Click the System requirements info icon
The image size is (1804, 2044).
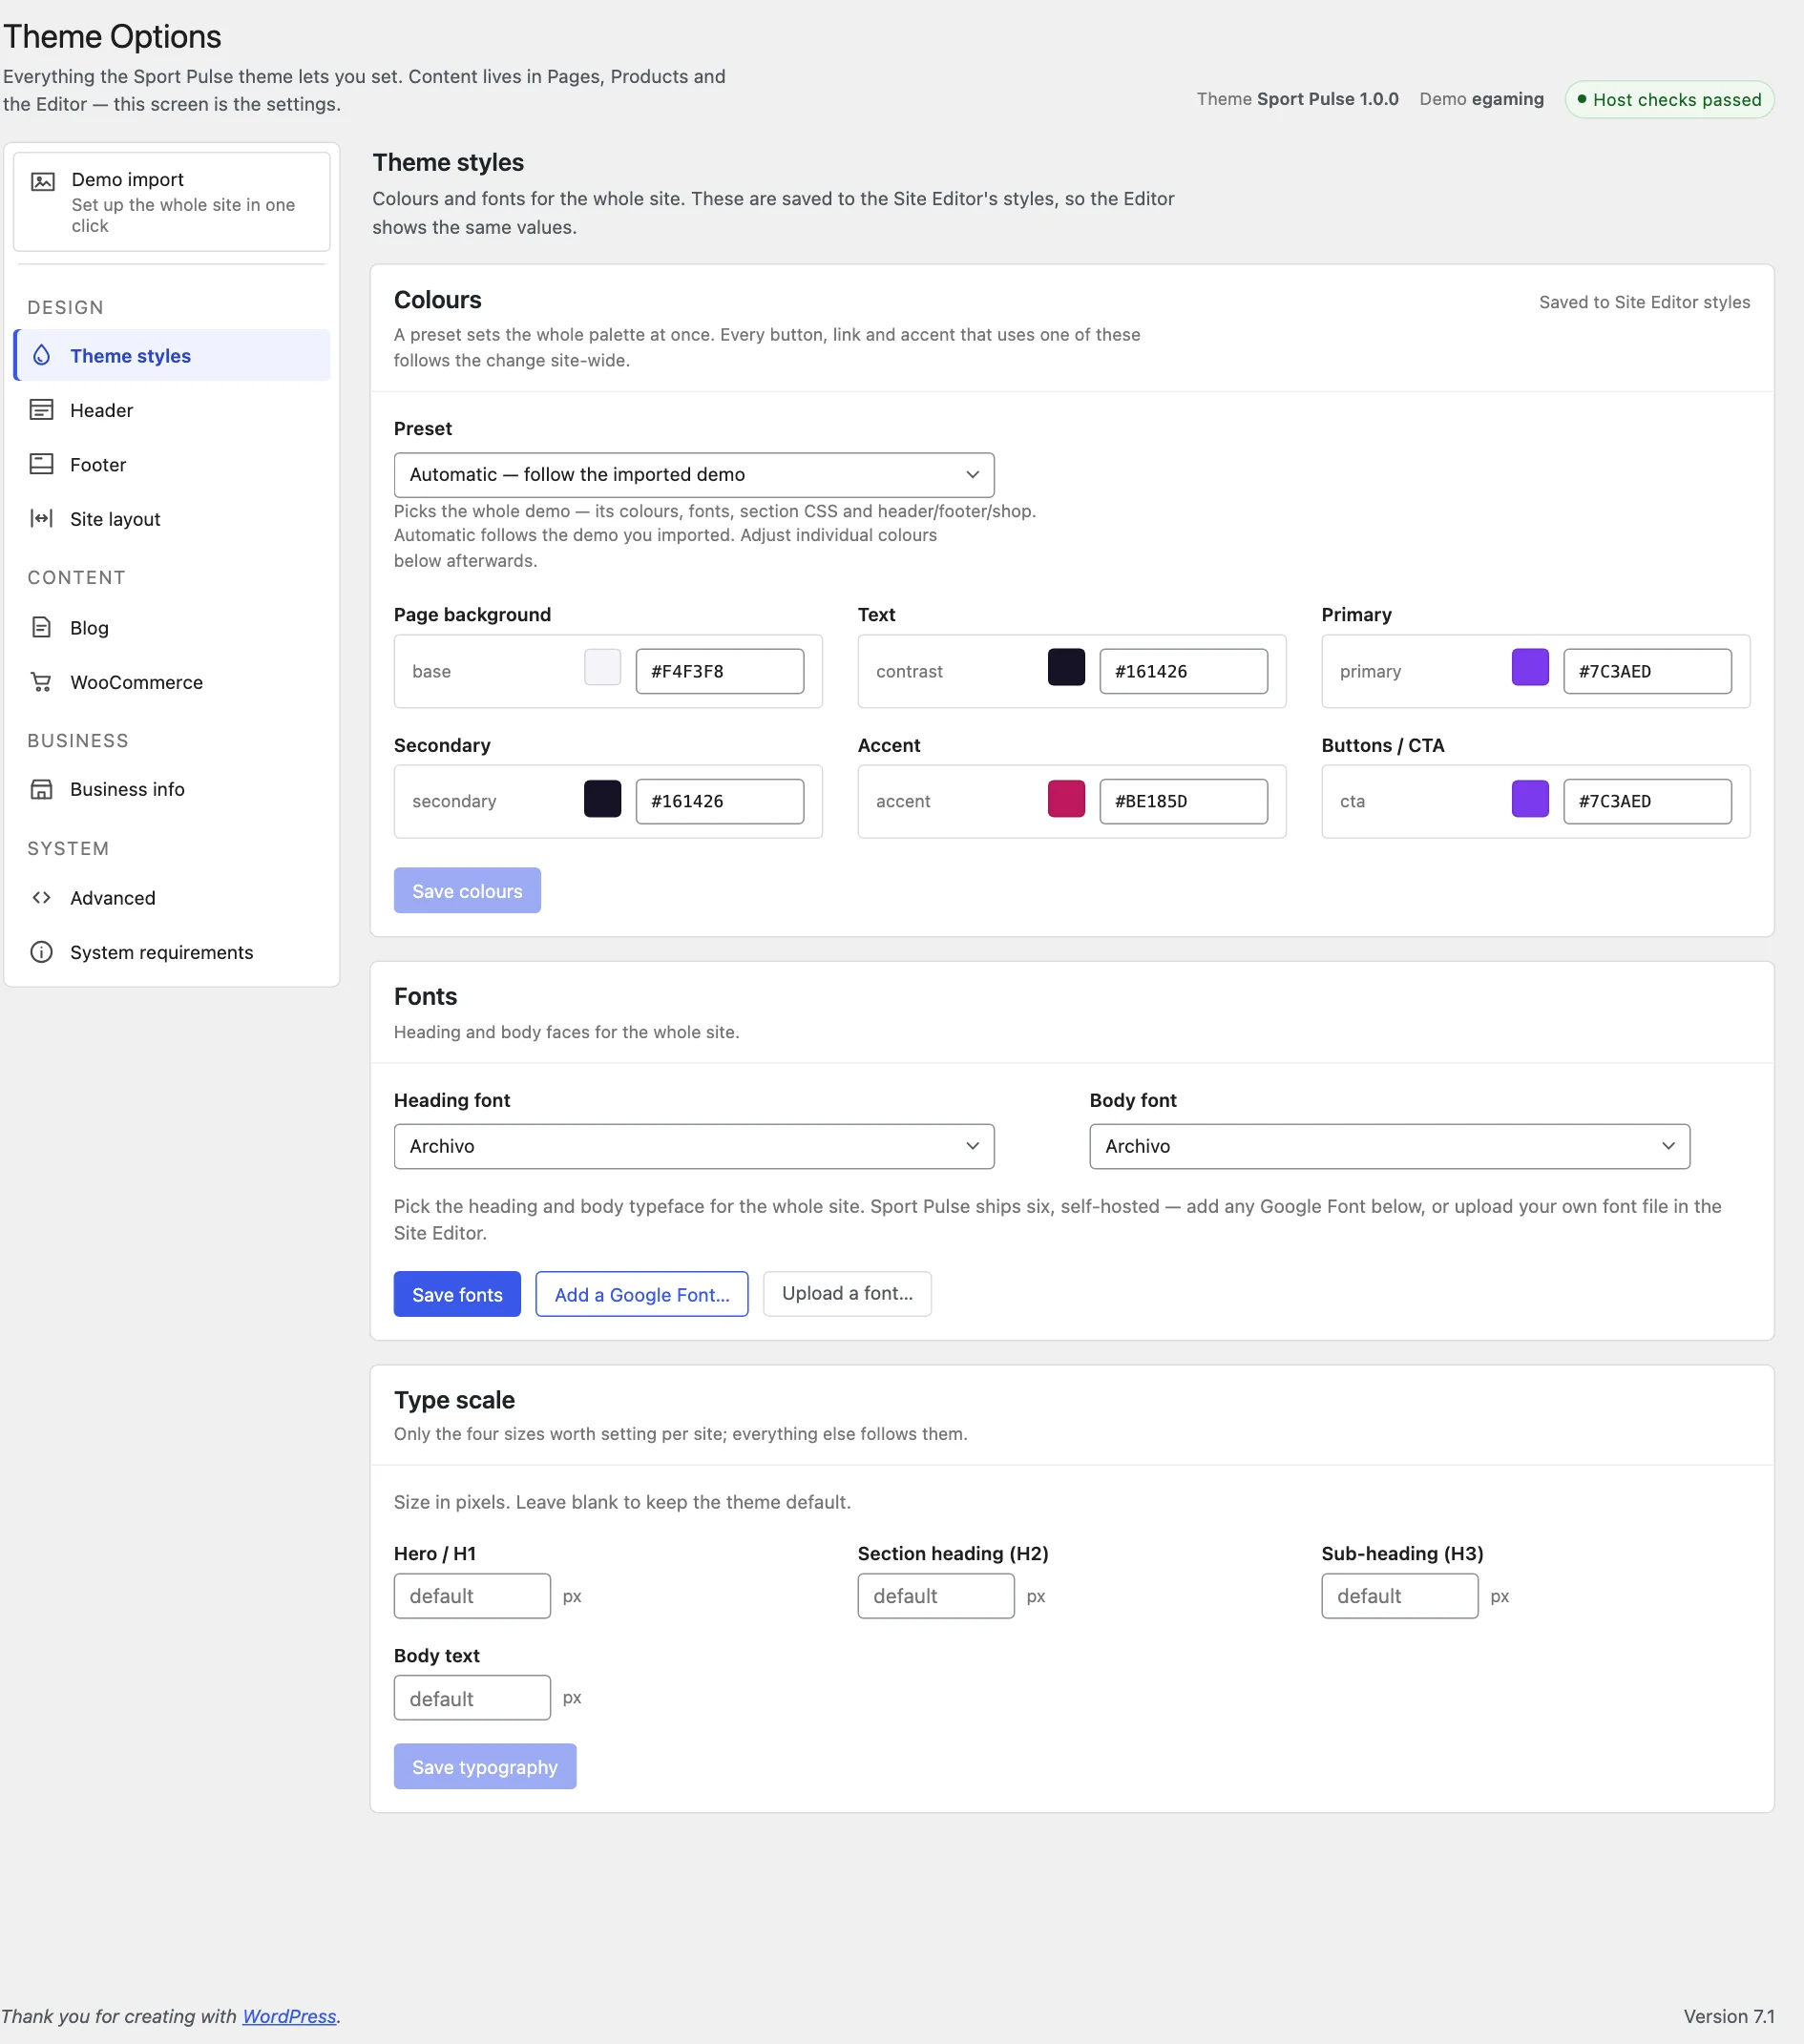pyautogui.click(x=41, y=952)
